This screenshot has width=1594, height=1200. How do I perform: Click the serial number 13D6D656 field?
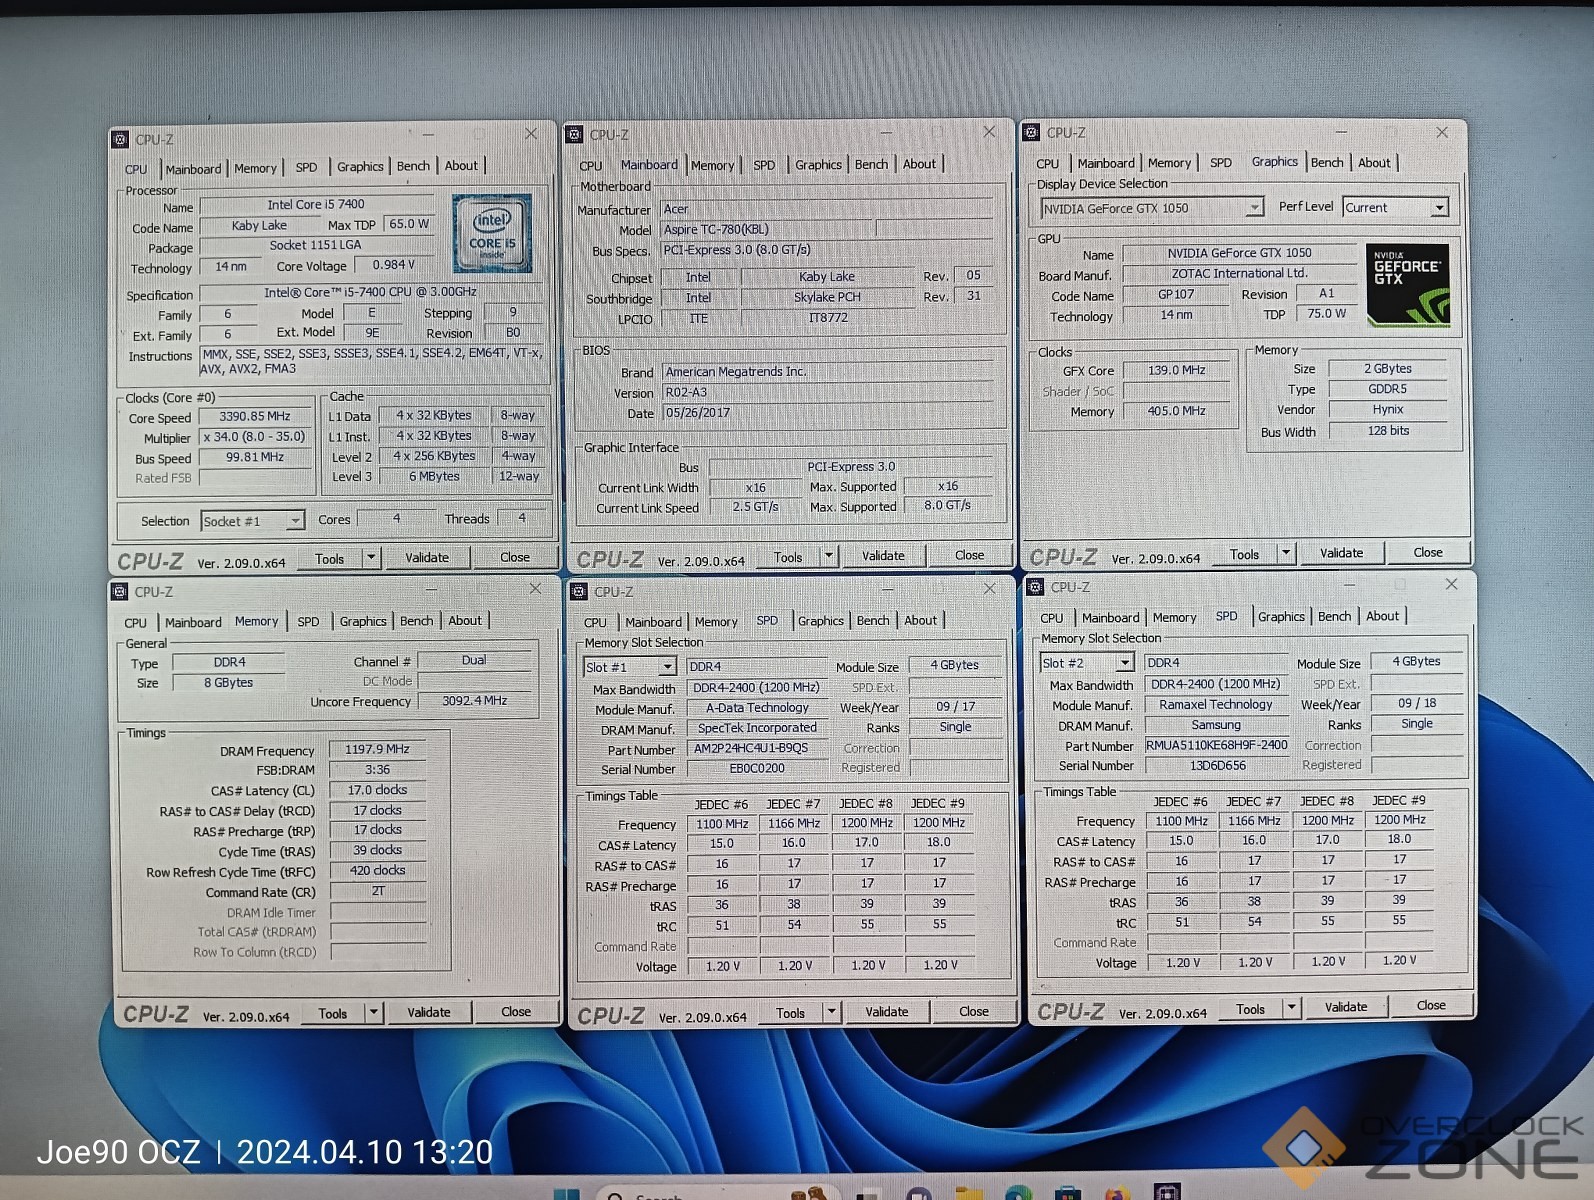pyautogui.click(x=1217, y=766)
